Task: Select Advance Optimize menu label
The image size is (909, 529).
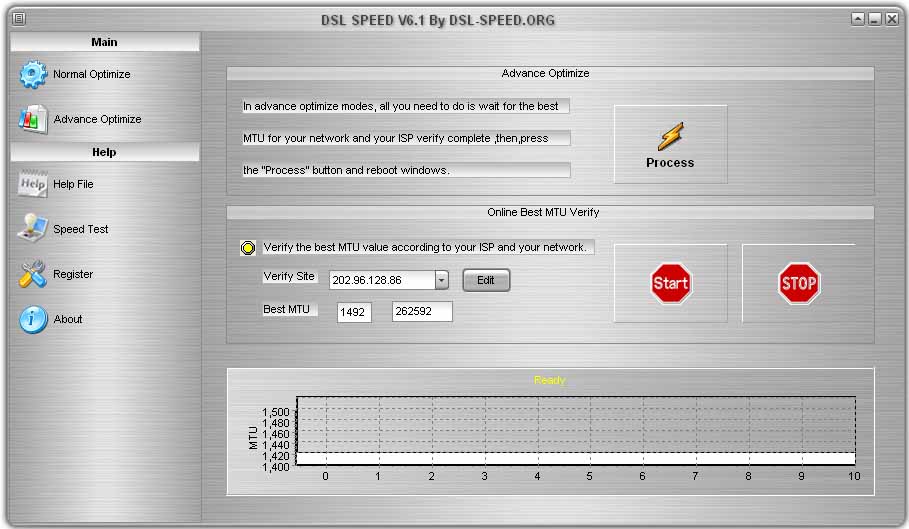Action: pos(97,119)
